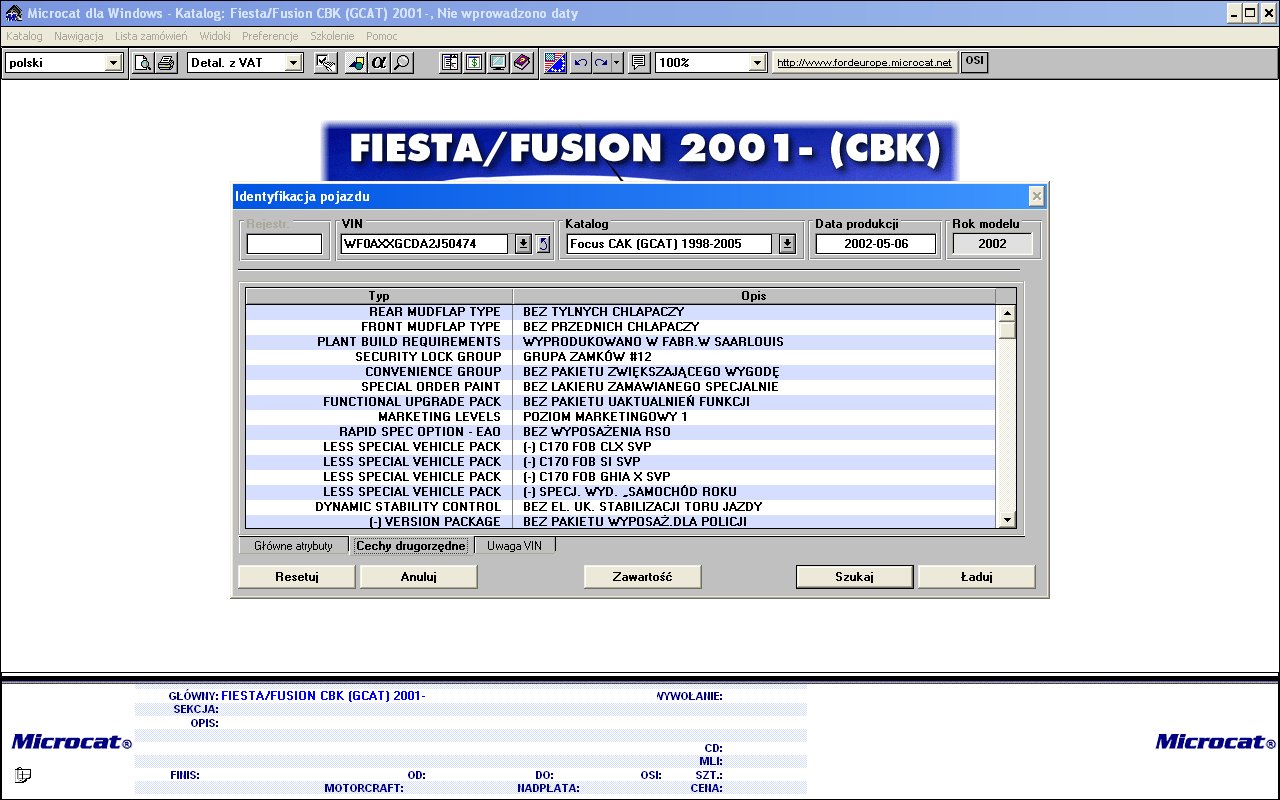Open the 100% zoom dropdown

click(757, 63)
